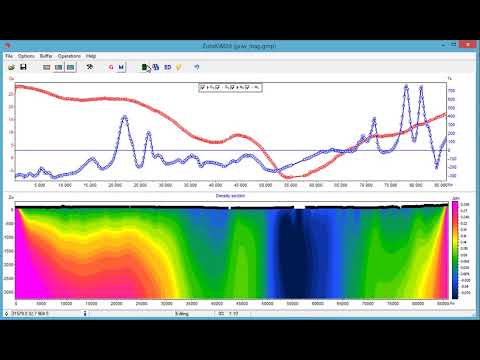Open the Help menu
This screenshot has height=360, width=480.
click(x=91, y=56)
